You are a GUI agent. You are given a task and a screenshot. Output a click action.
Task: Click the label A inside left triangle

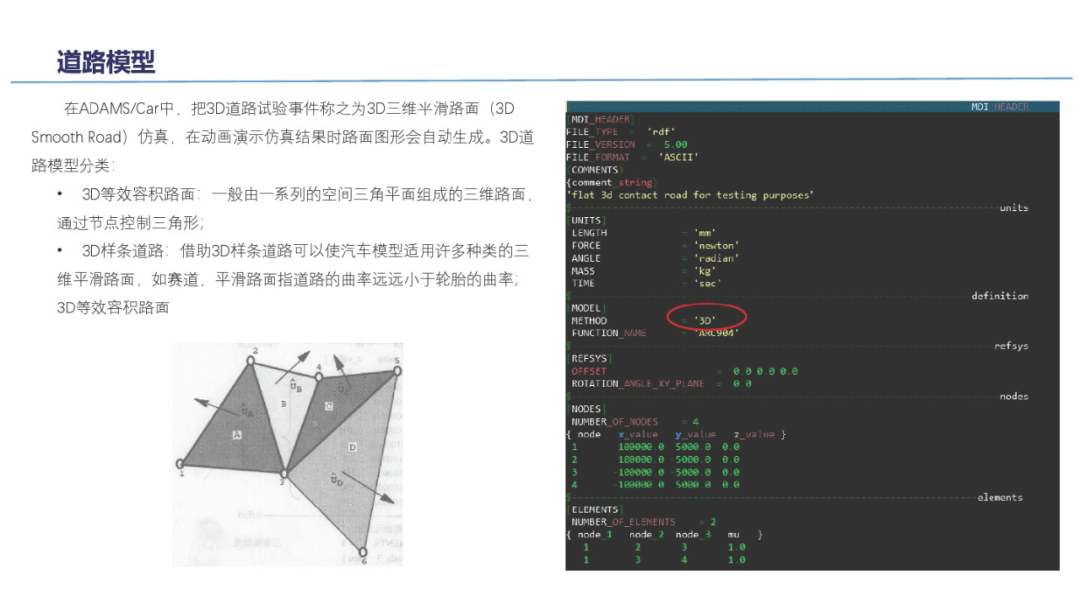click(237, 434)
